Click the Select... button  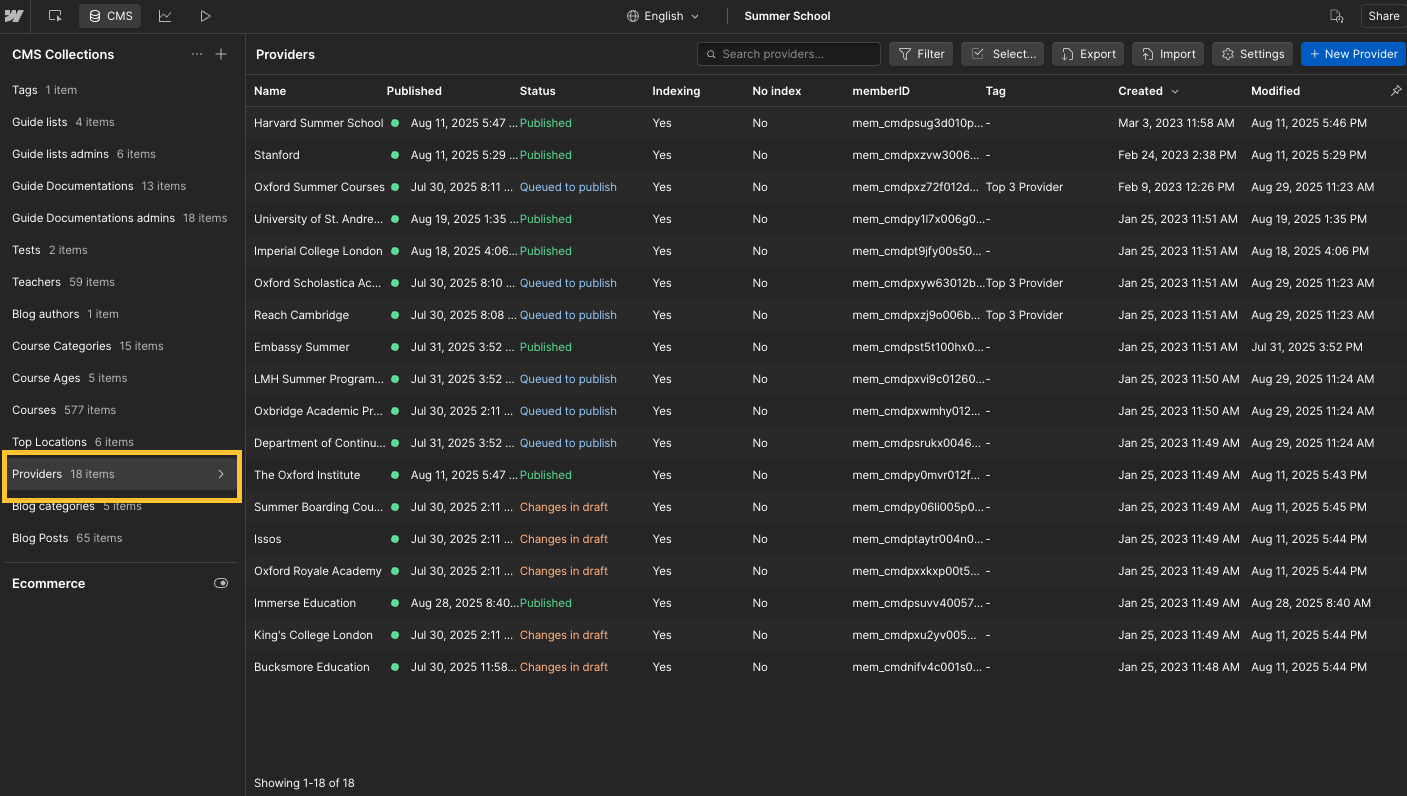(x=1003, y=54)
